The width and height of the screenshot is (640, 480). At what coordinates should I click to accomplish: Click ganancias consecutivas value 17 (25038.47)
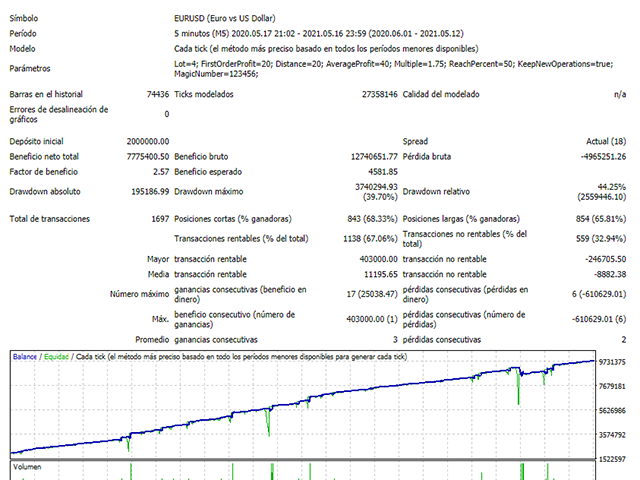tap(372, 294)
